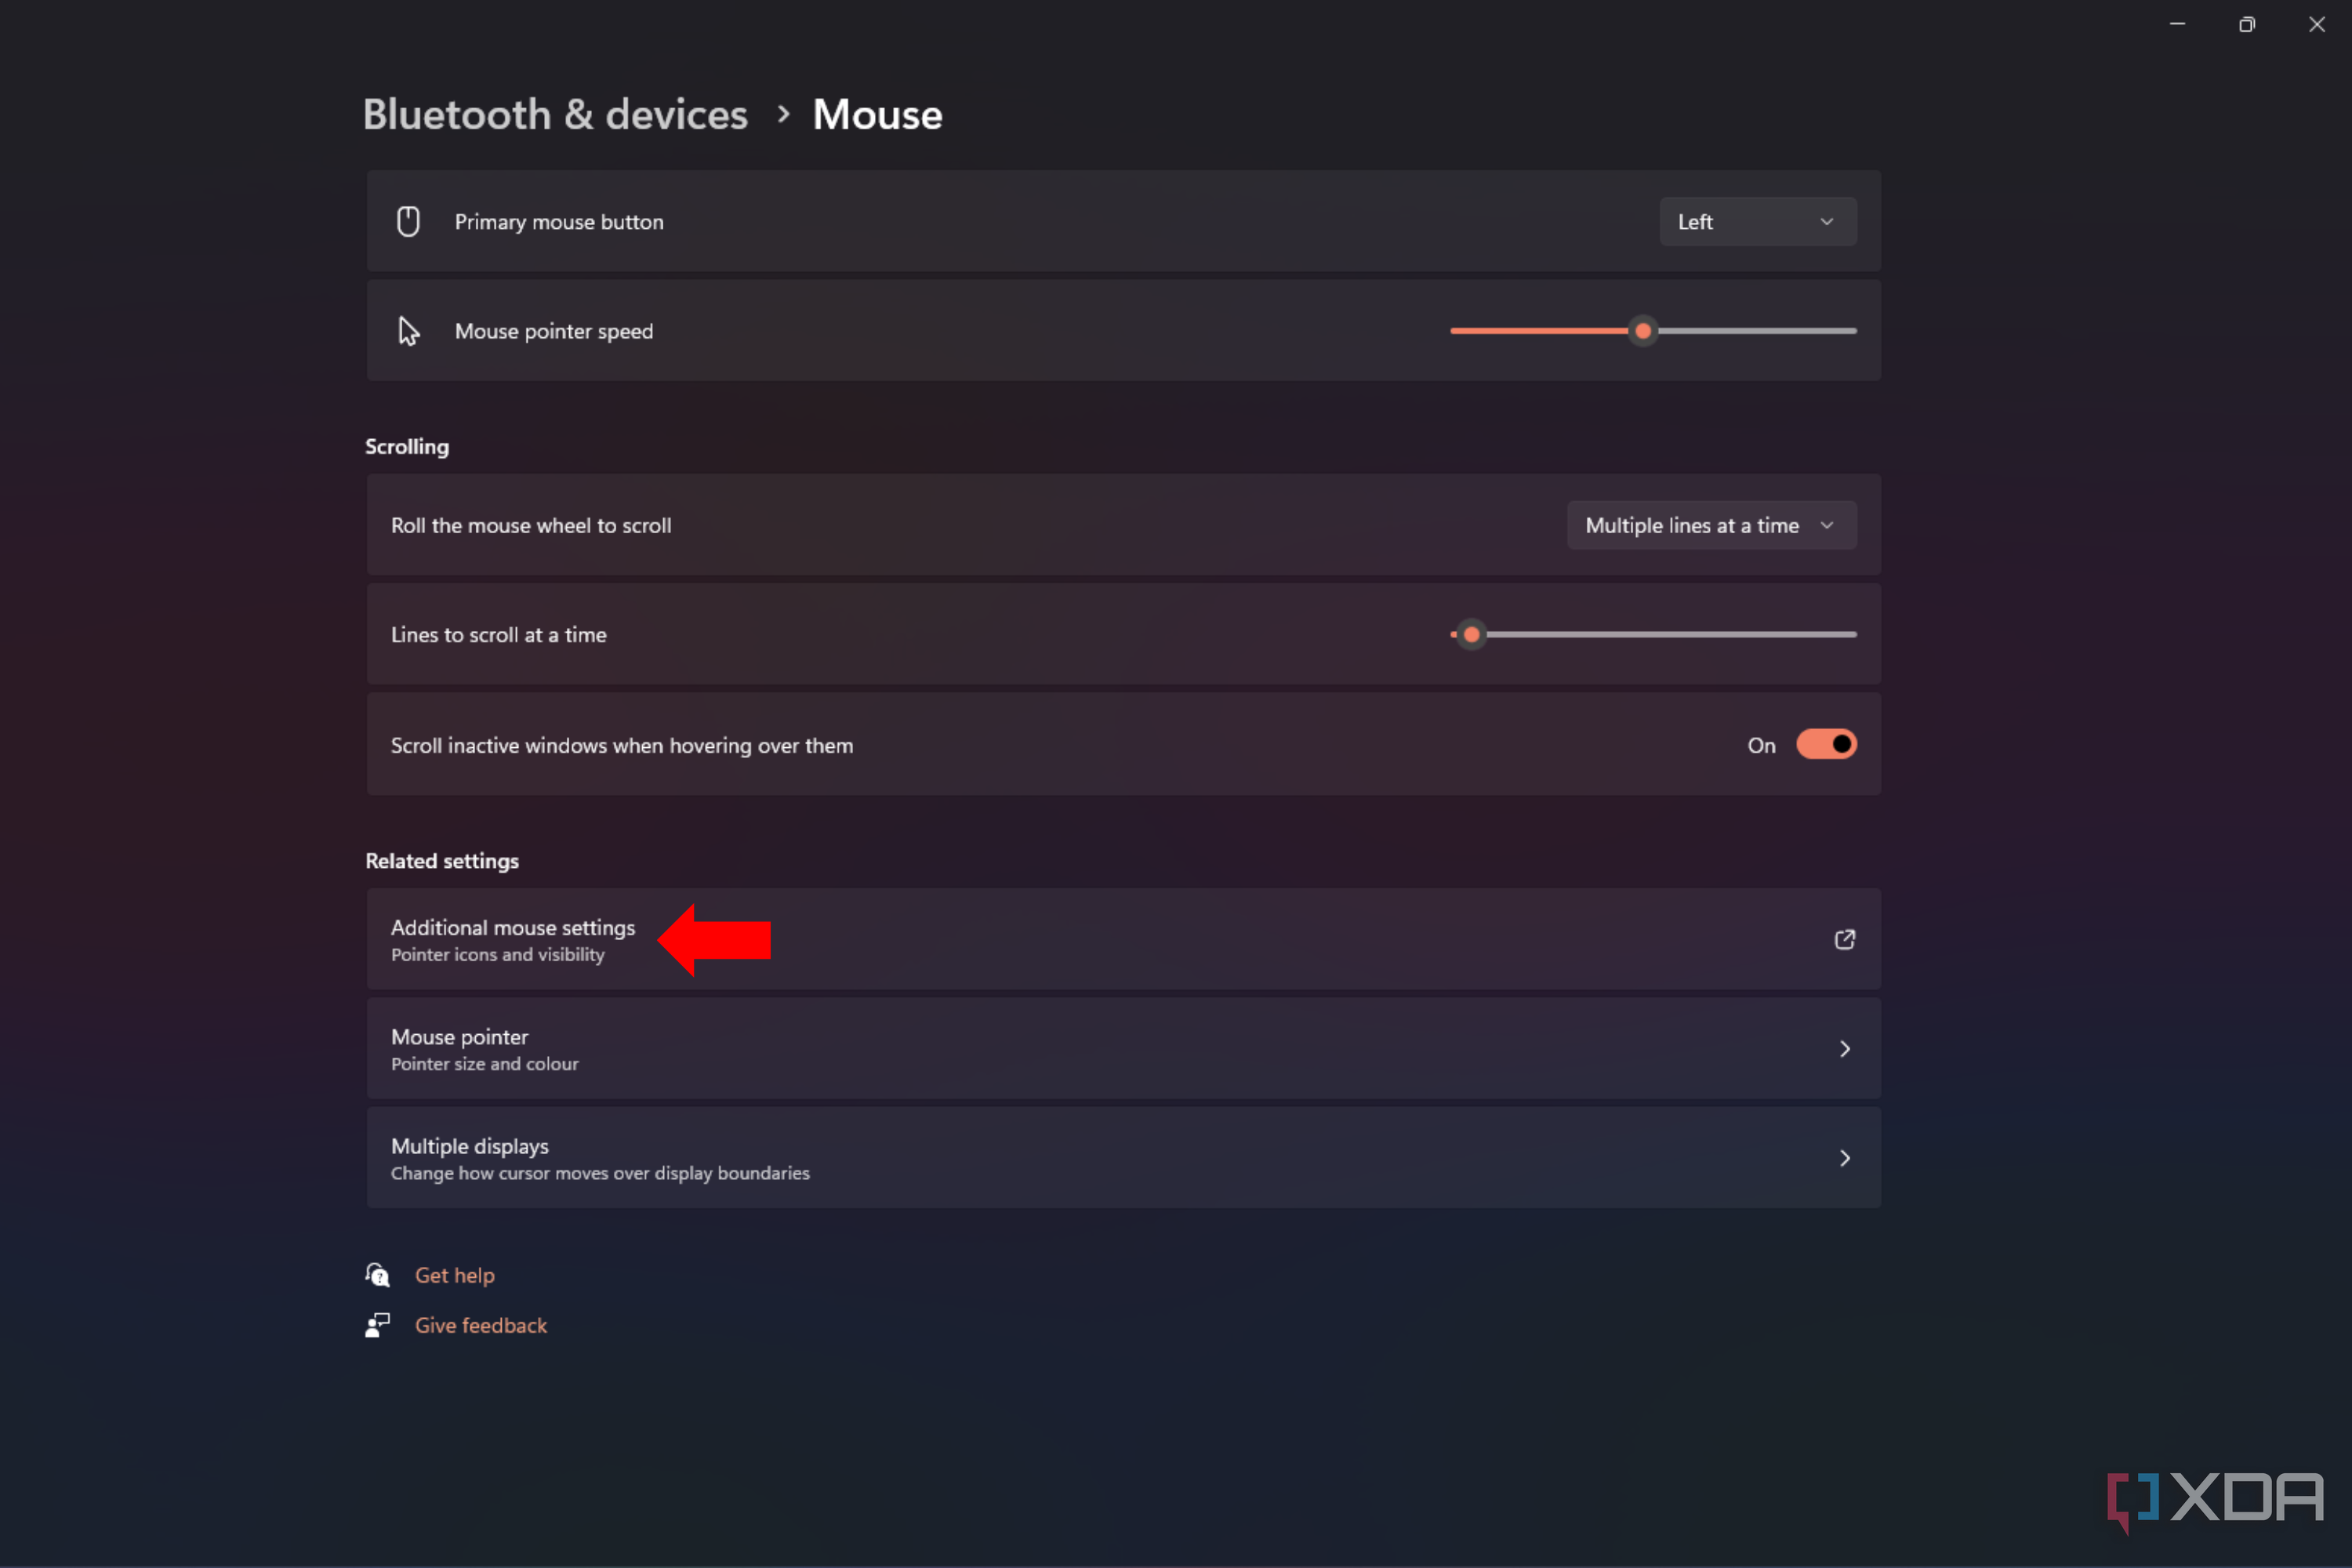Open the Primary mouse button dropdown

[x=1757, y=221]
